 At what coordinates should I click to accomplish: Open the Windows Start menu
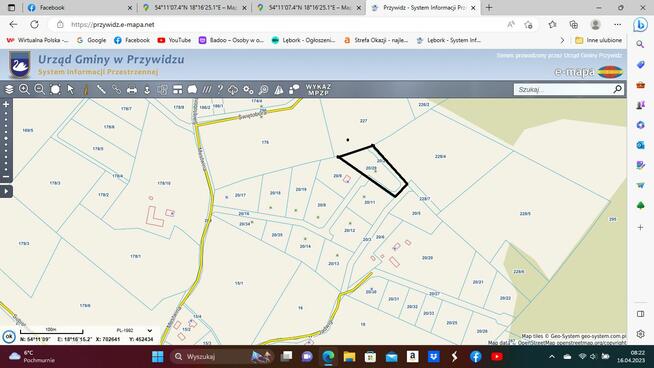(x=158, y=357)
